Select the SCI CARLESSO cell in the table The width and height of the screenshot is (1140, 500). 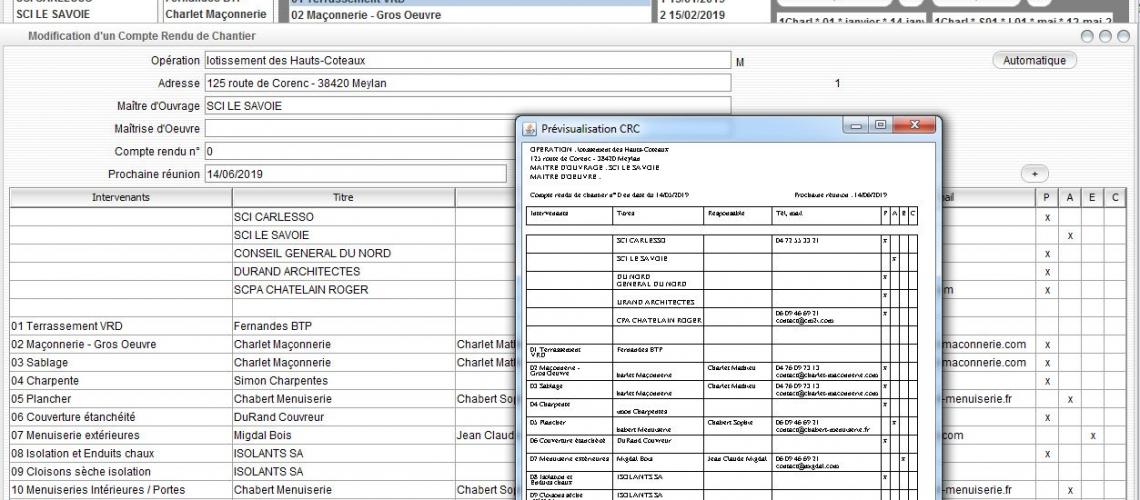(343, 217)
